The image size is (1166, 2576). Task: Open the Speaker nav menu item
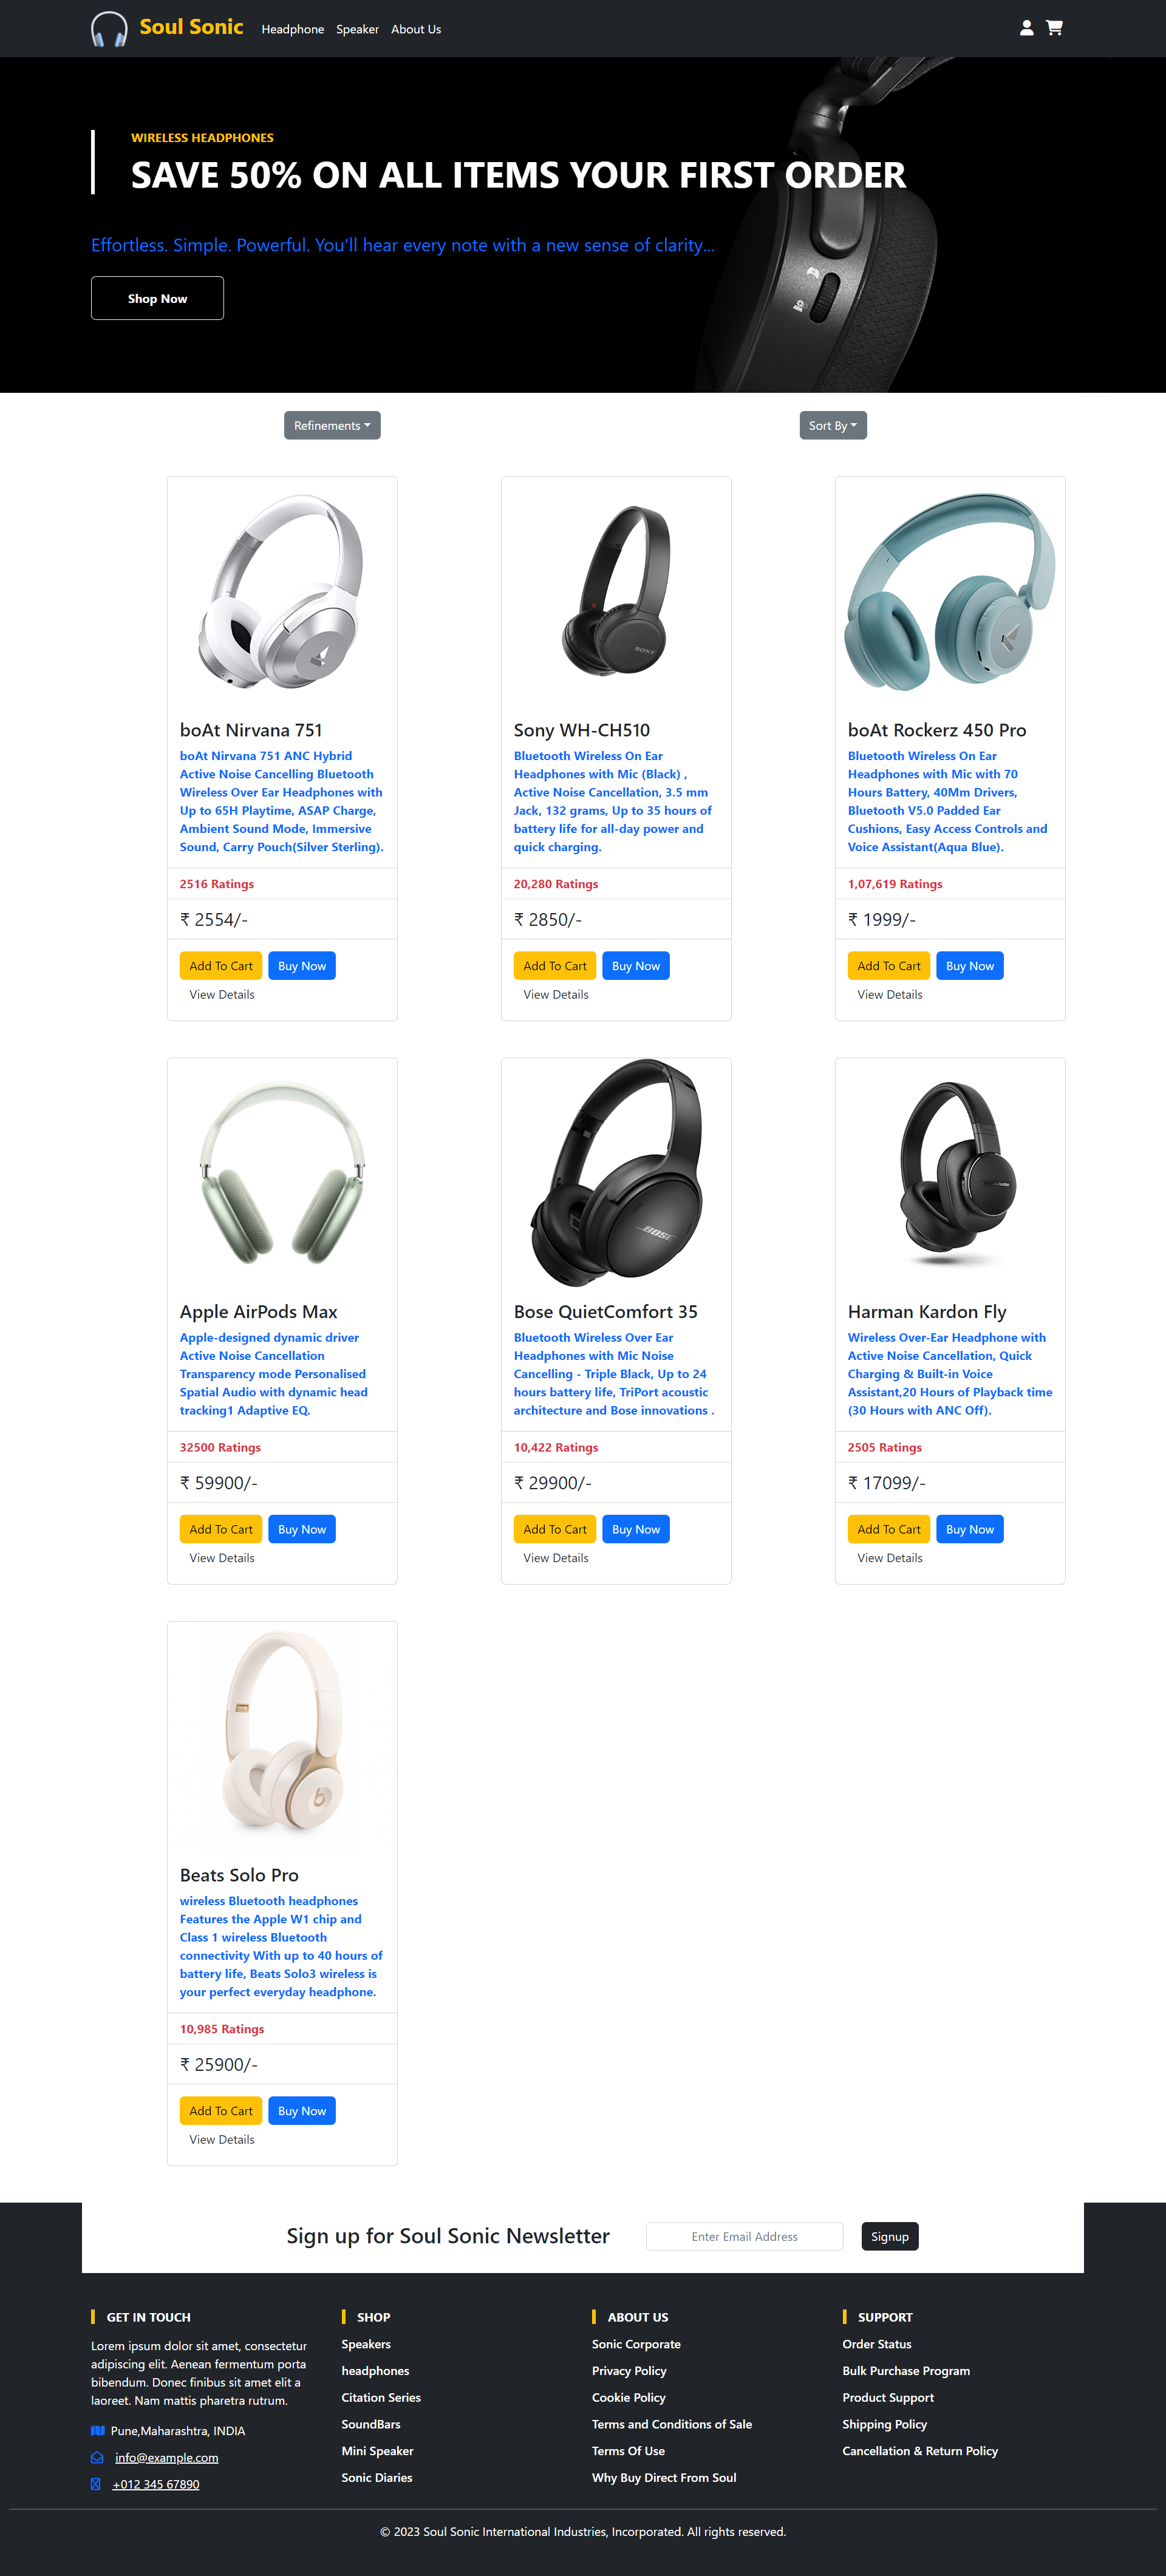(x=357, y=29)
